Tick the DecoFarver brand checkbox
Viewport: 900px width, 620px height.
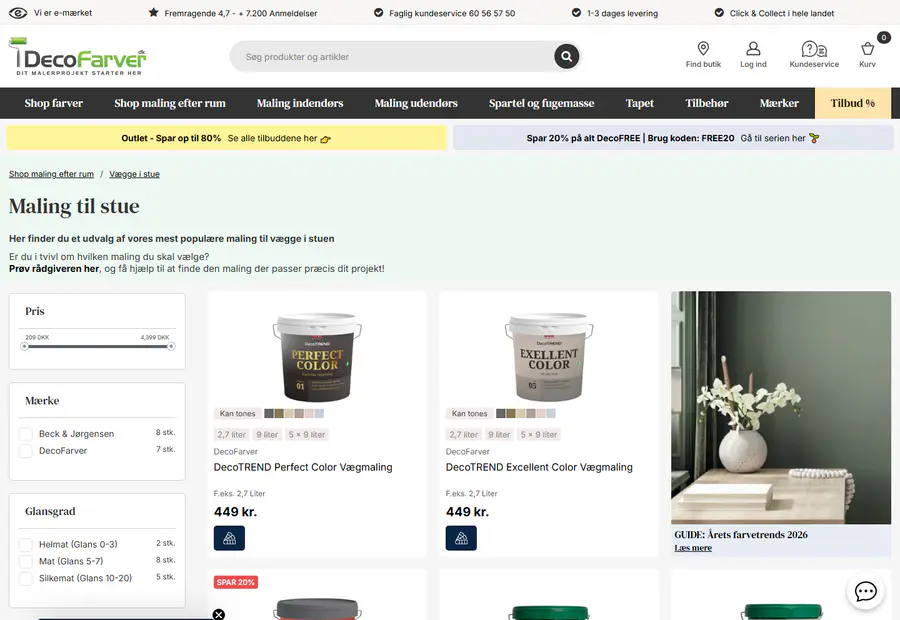click(x=25, y=451)
